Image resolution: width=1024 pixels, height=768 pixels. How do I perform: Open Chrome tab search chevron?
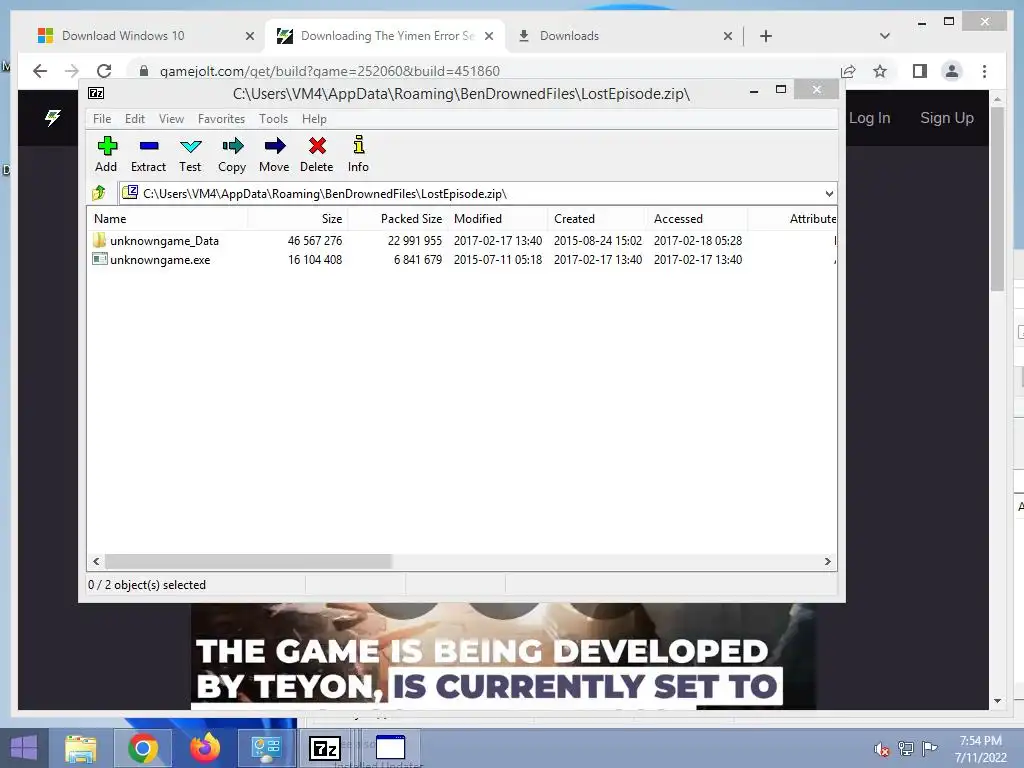pyautogui.click(x=885, y=36)
